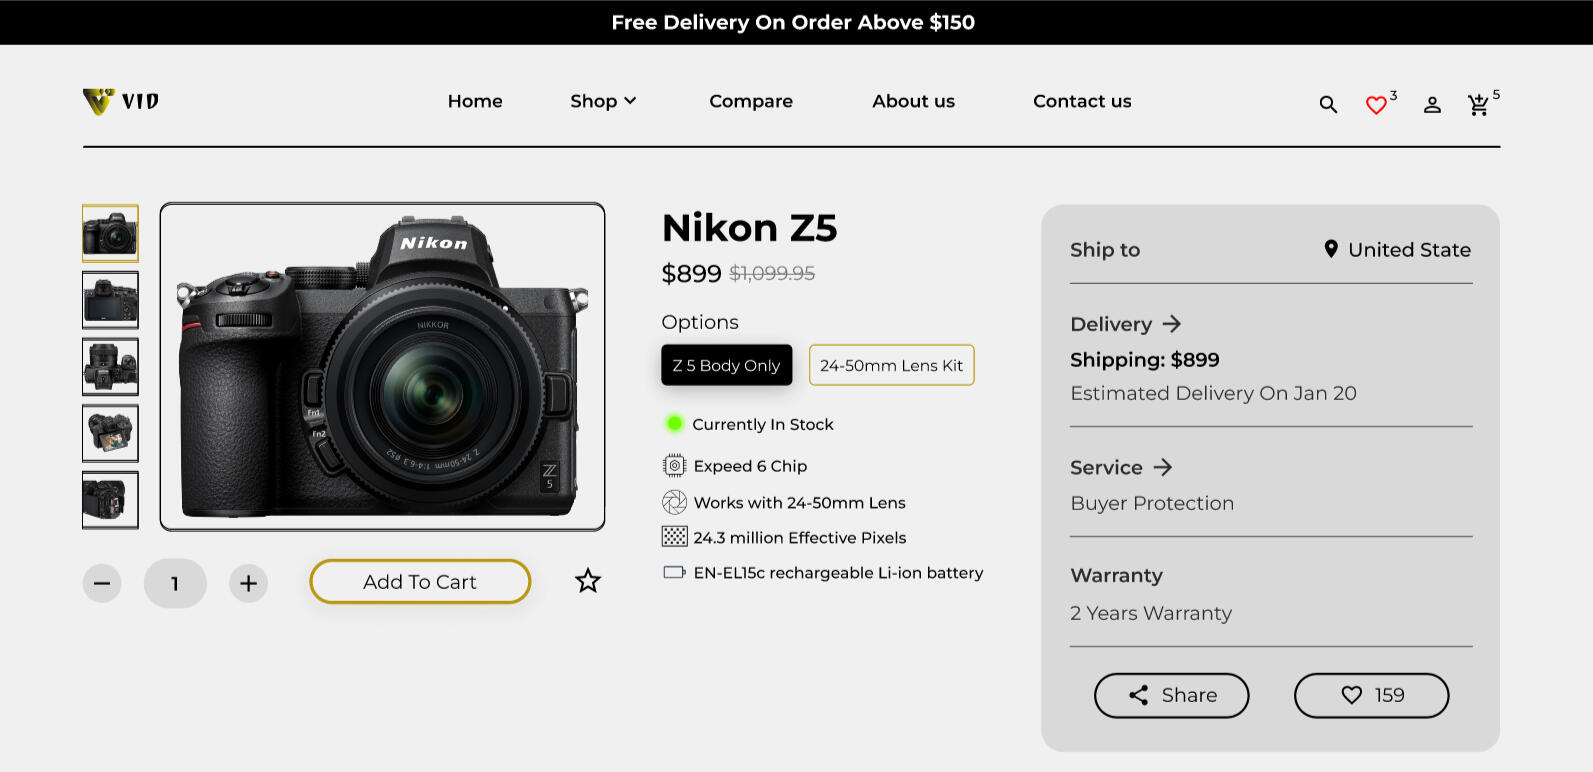The width and height of the screenshot is (1593, 772).
Task: Click 2 Years Warranty text
Action: [1151, 613]
